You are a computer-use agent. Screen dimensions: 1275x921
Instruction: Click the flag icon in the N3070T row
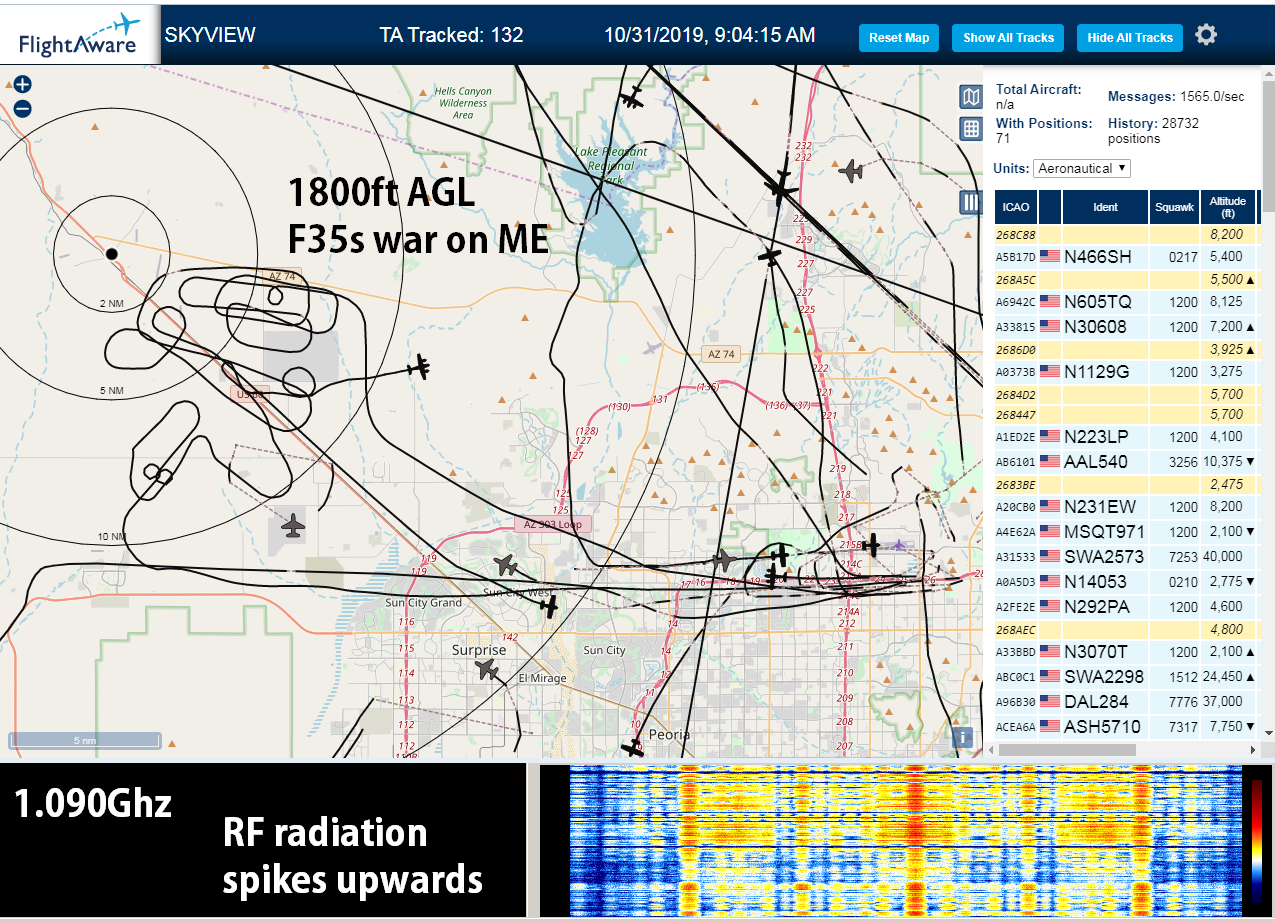coord(1049,652)
